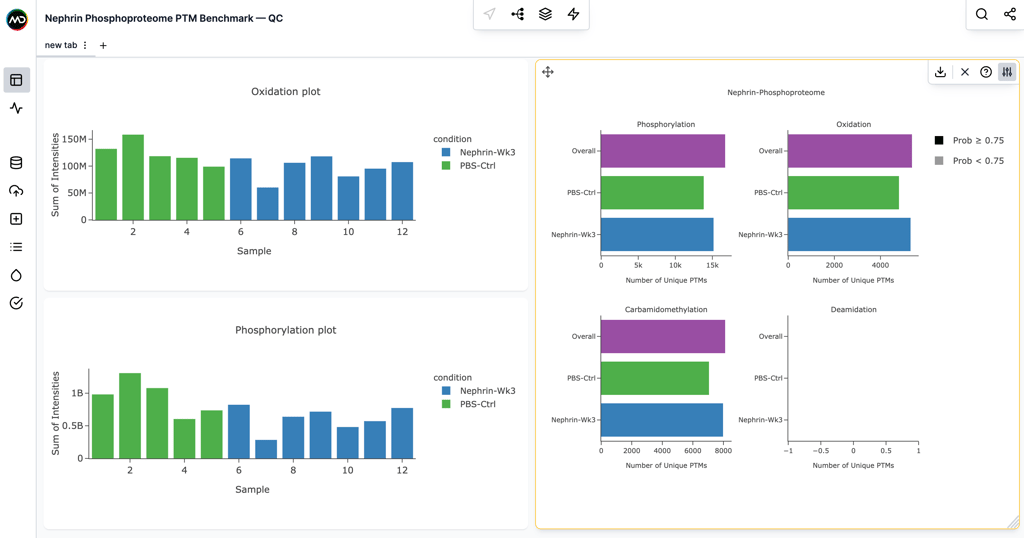Click the cloud upload icon in sidebar
Screen dimensions: 1024x538
(16, 191)
